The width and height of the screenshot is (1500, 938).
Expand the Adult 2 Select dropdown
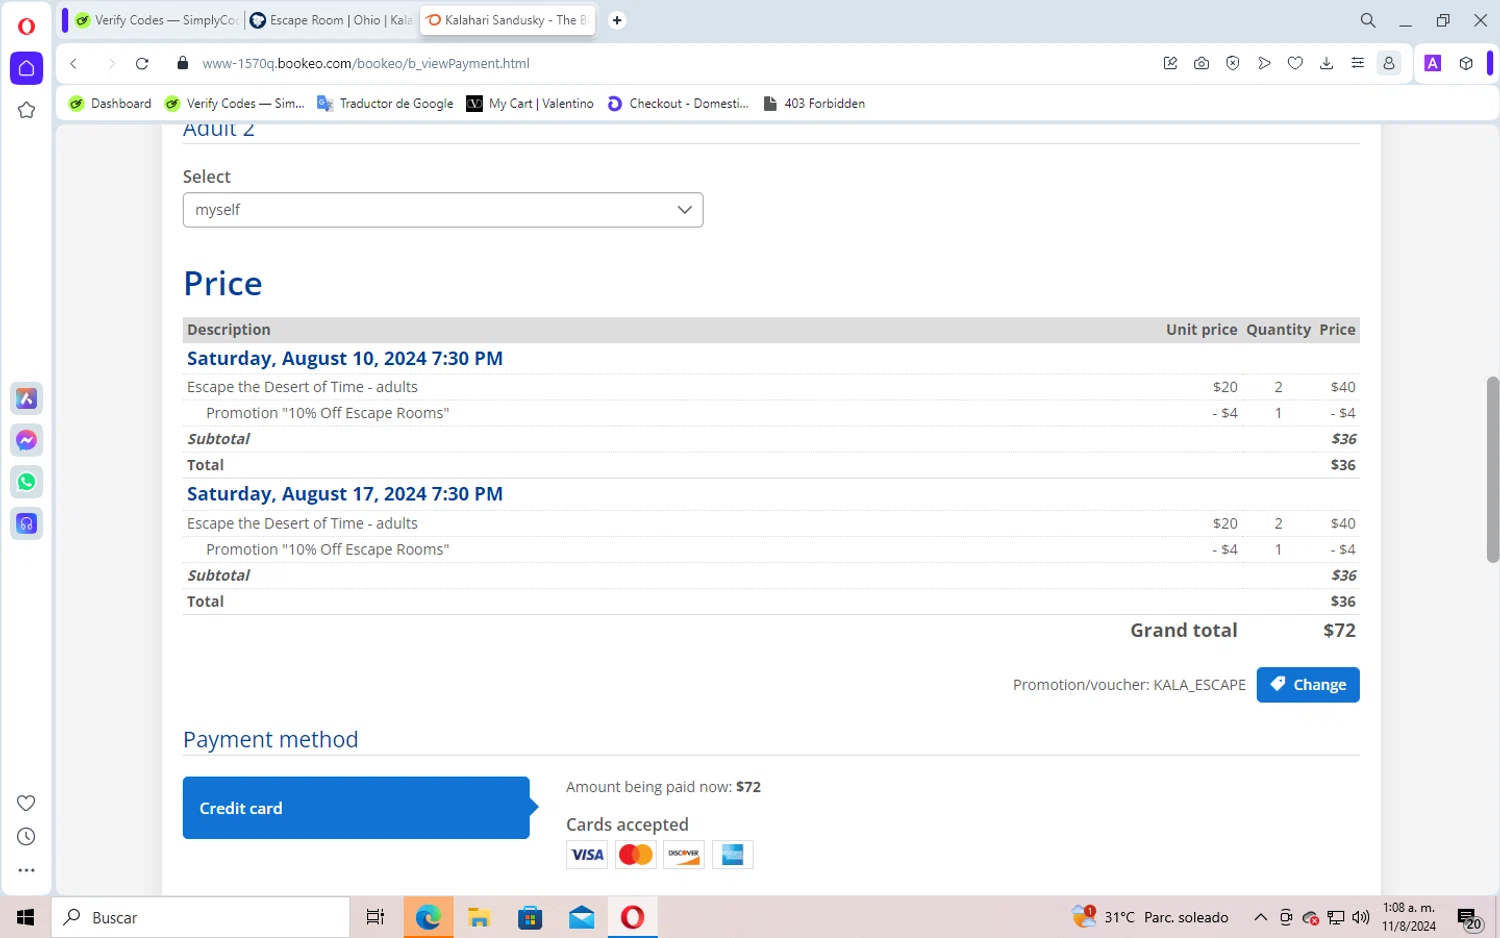tap(443, 210)
